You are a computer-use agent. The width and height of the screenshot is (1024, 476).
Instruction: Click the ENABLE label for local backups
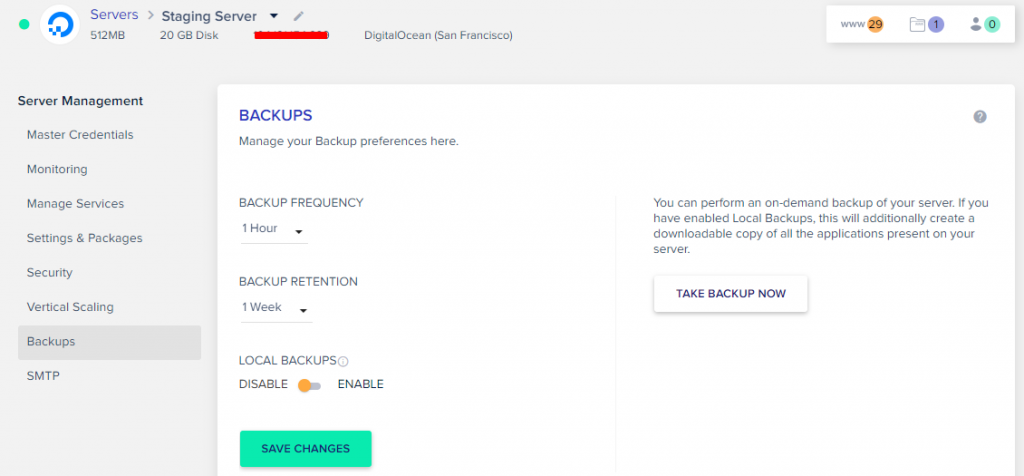tap(360, 384)
